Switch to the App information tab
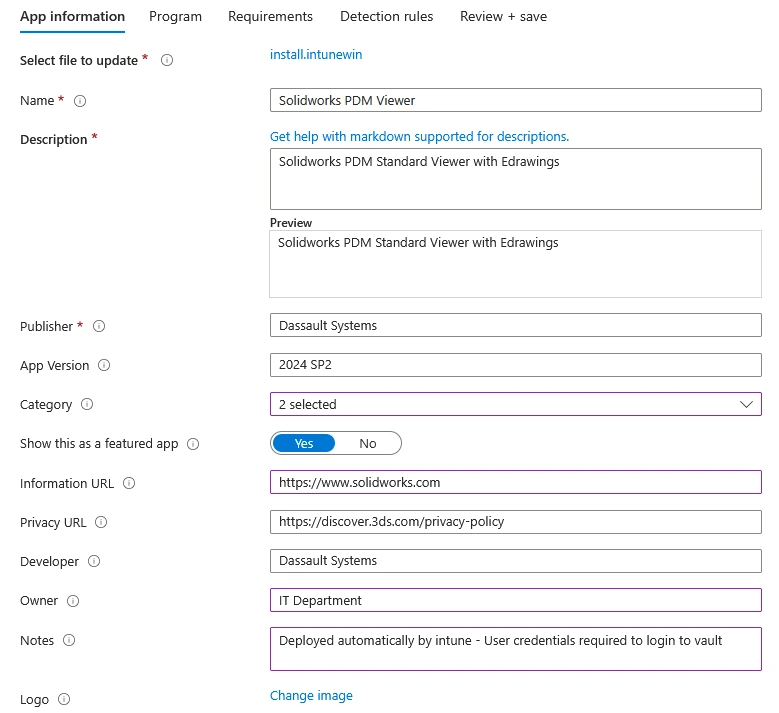This screenshot has width=779, height=713. pyautogui.click(x=73, y=16)
